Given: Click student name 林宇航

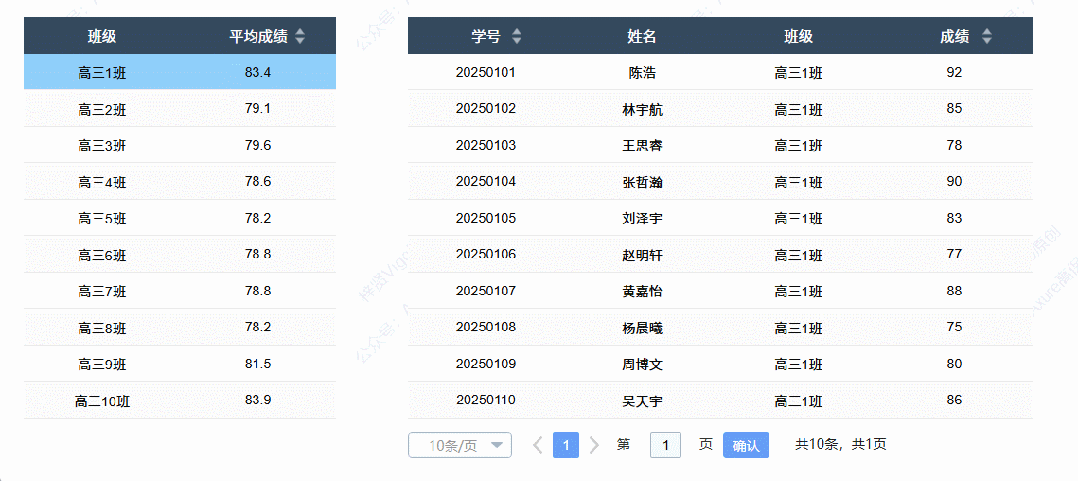Looking at the screenshot, I should [x=642, y=109].
